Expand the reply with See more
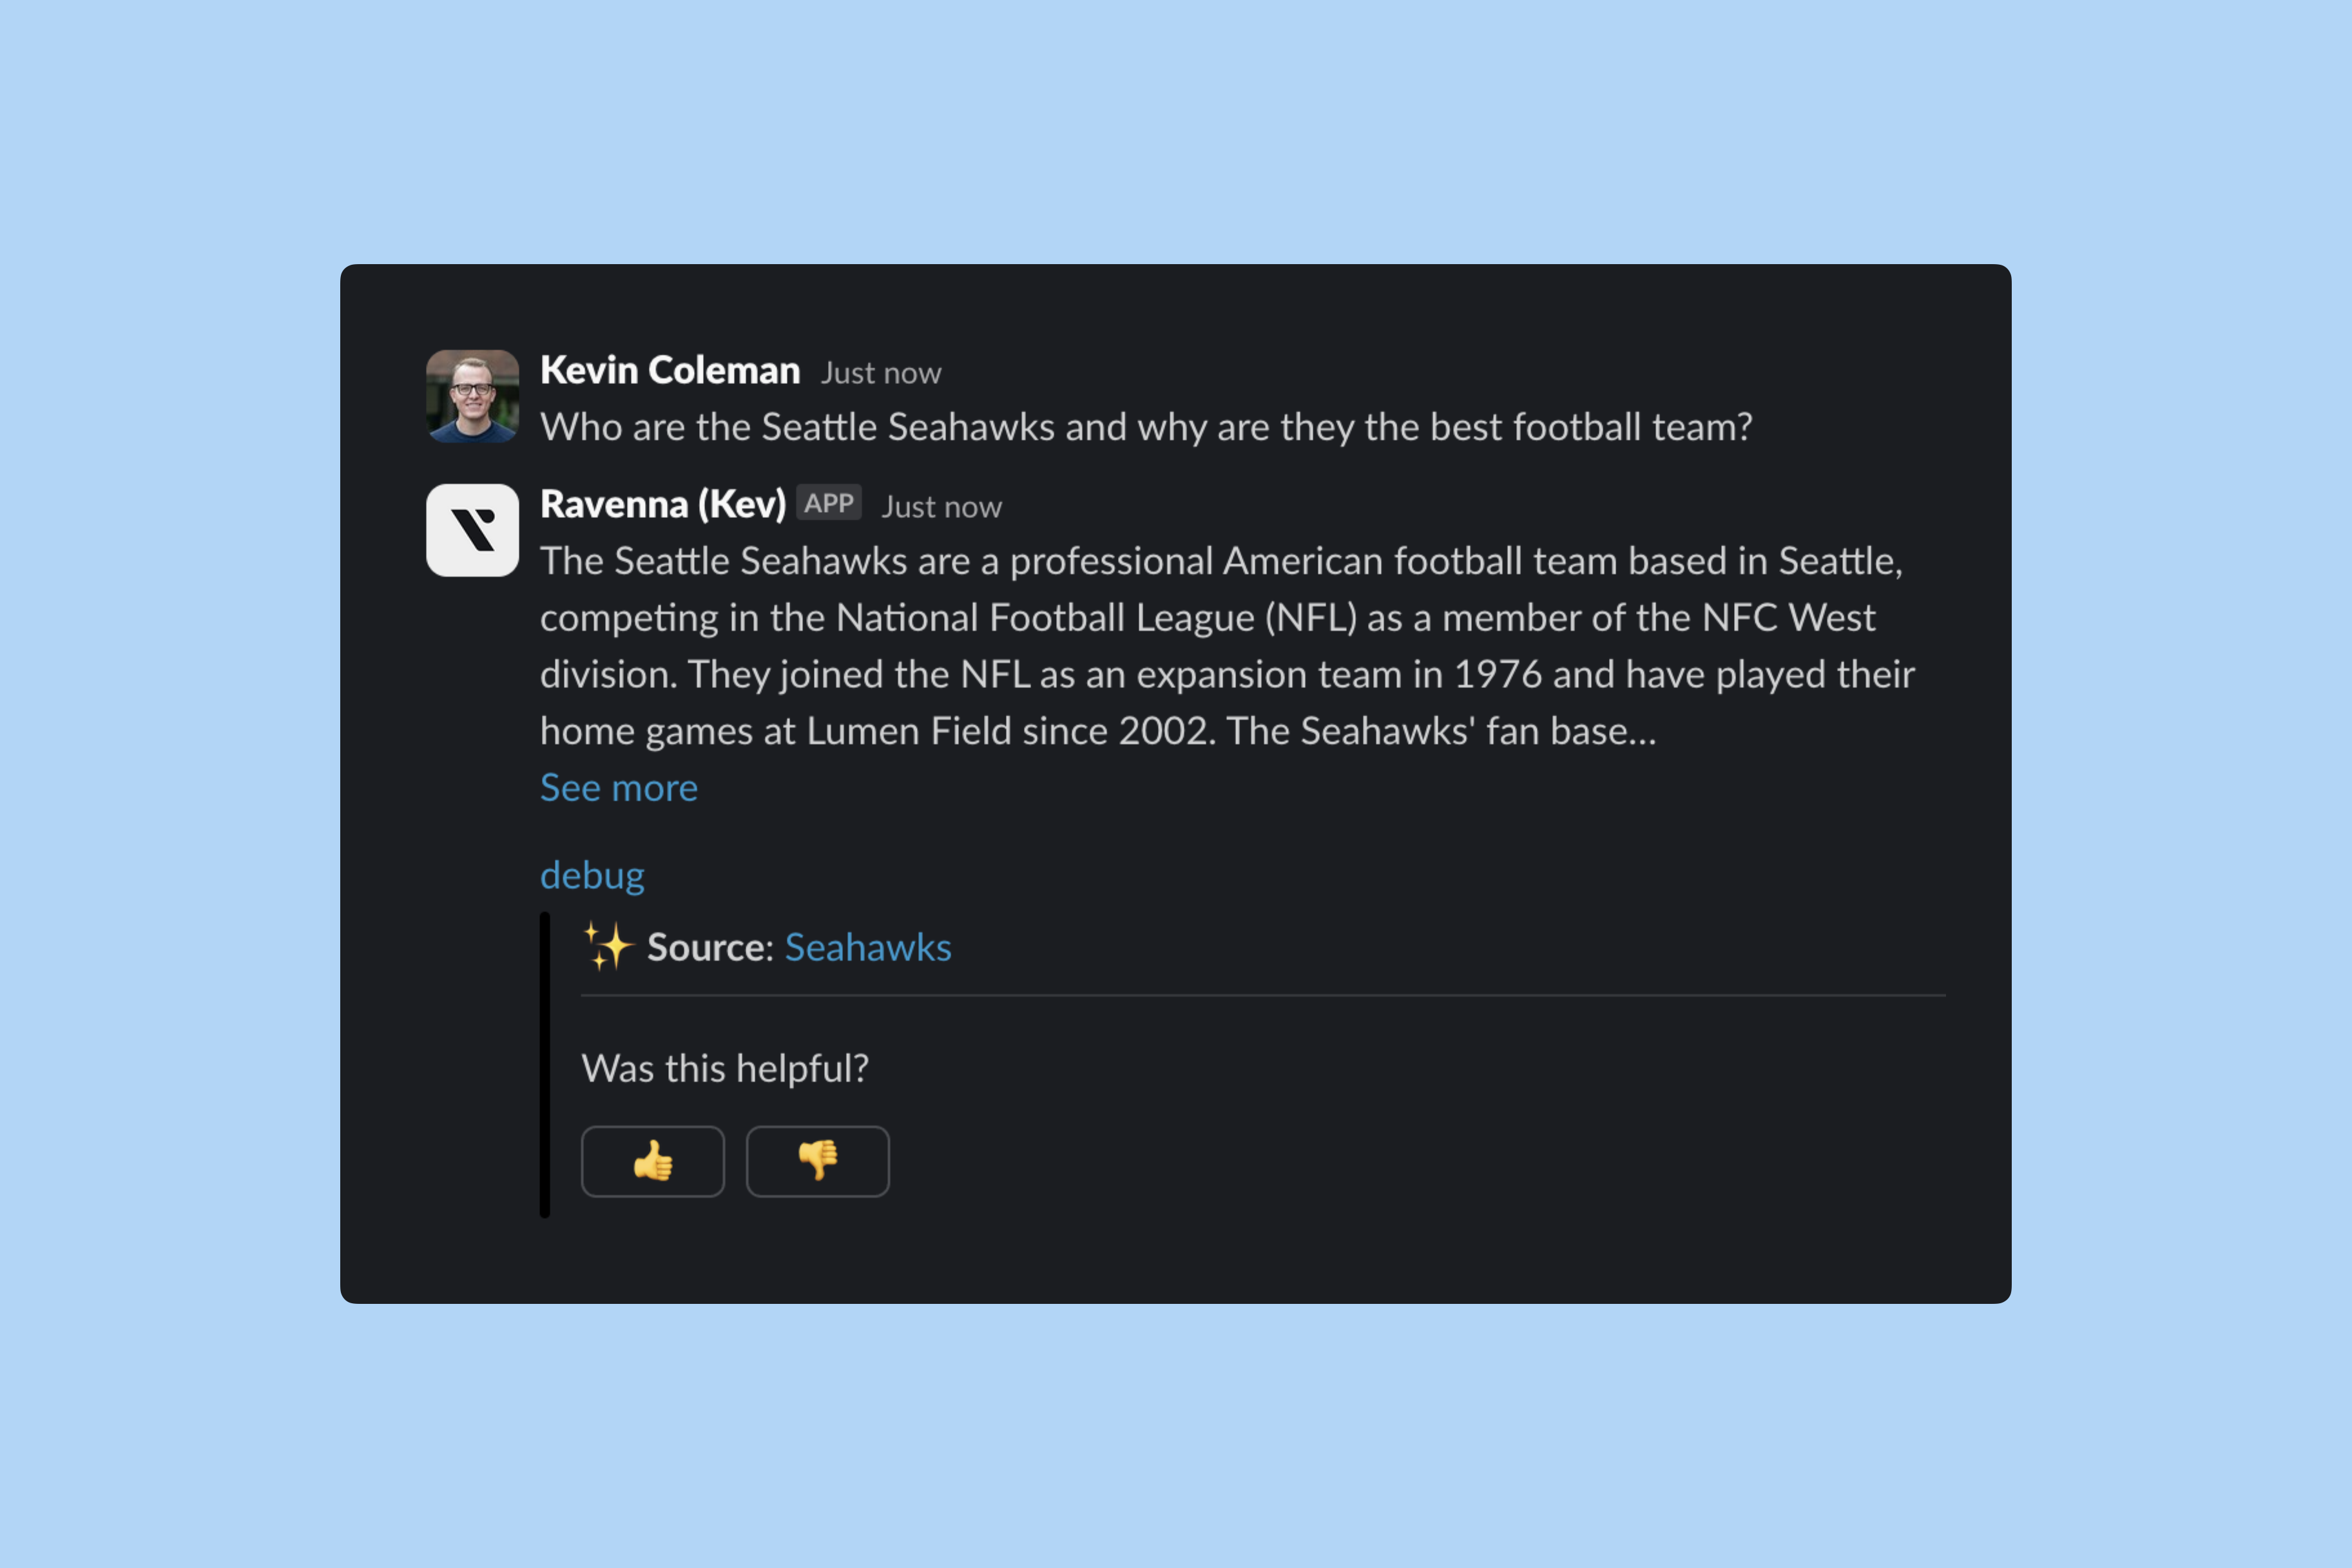 point(618,788)
